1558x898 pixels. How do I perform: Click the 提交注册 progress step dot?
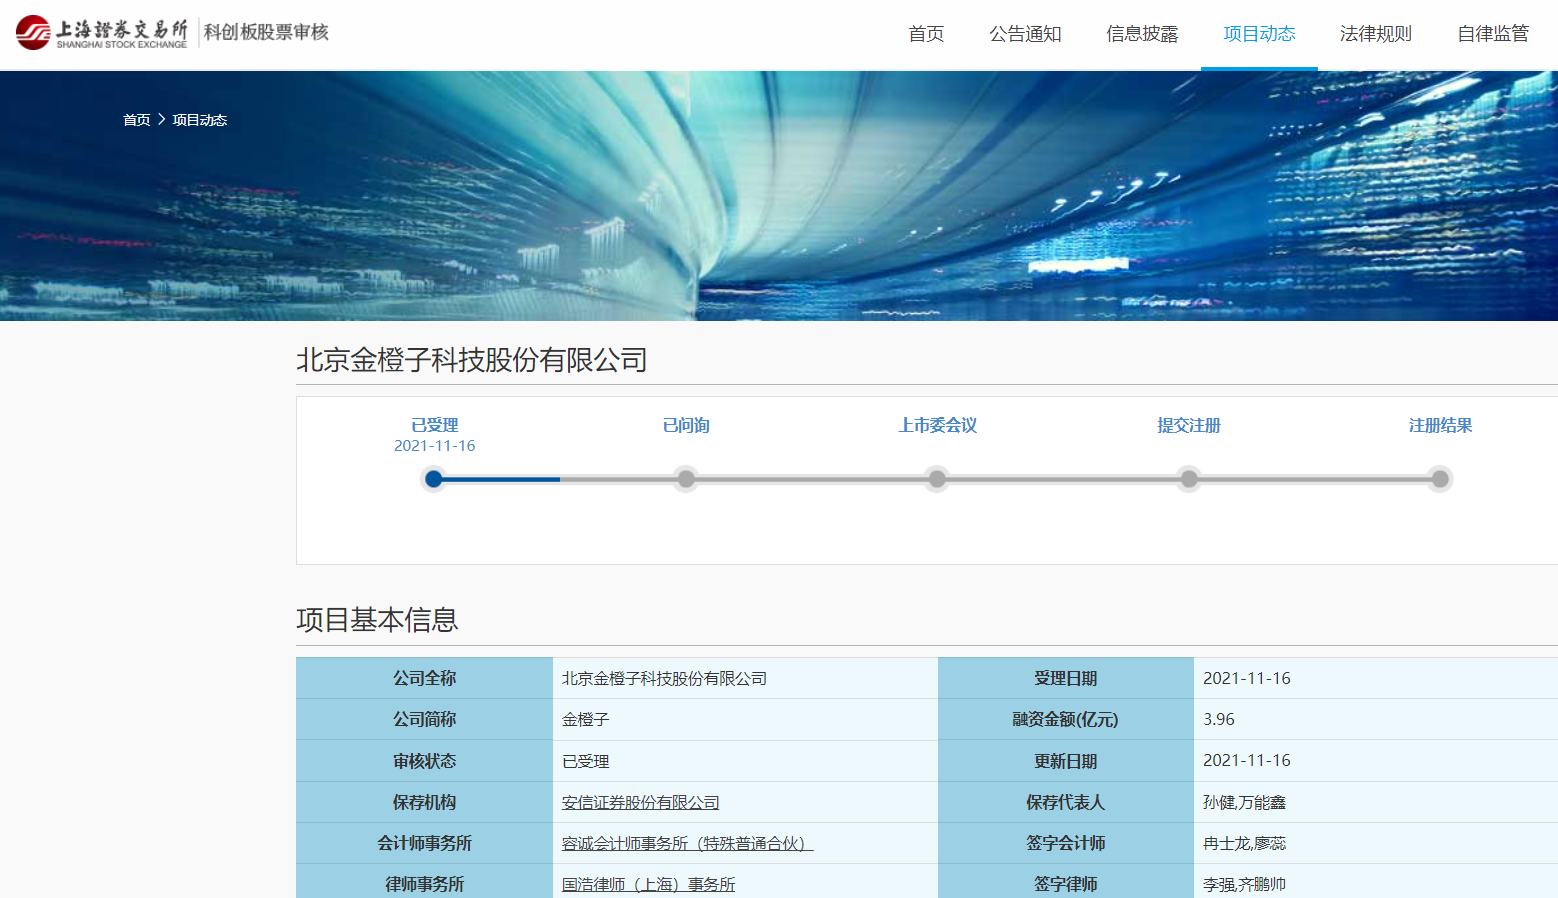tap(1189, 479)
